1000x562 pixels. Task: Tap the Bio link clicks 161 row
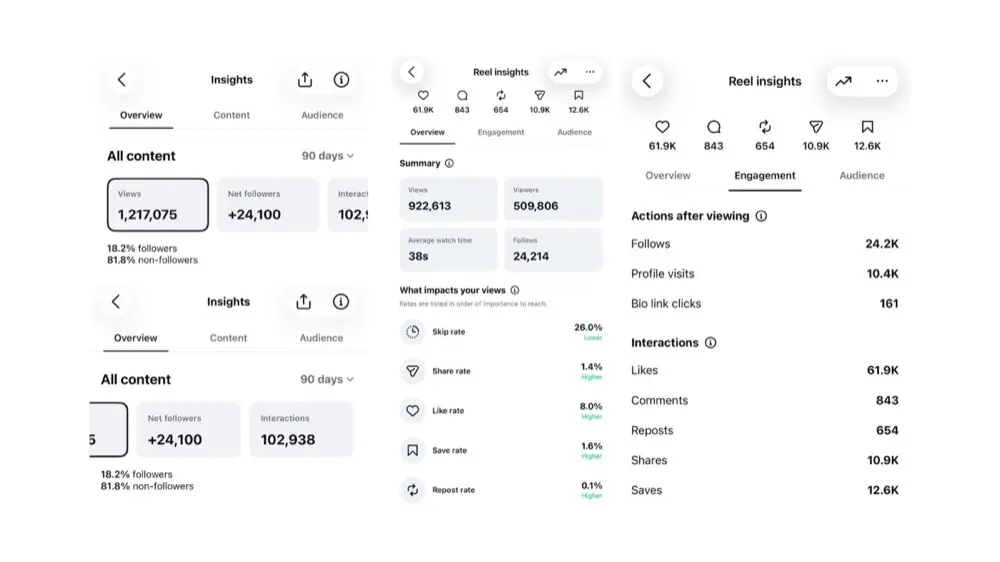(765, 304)
